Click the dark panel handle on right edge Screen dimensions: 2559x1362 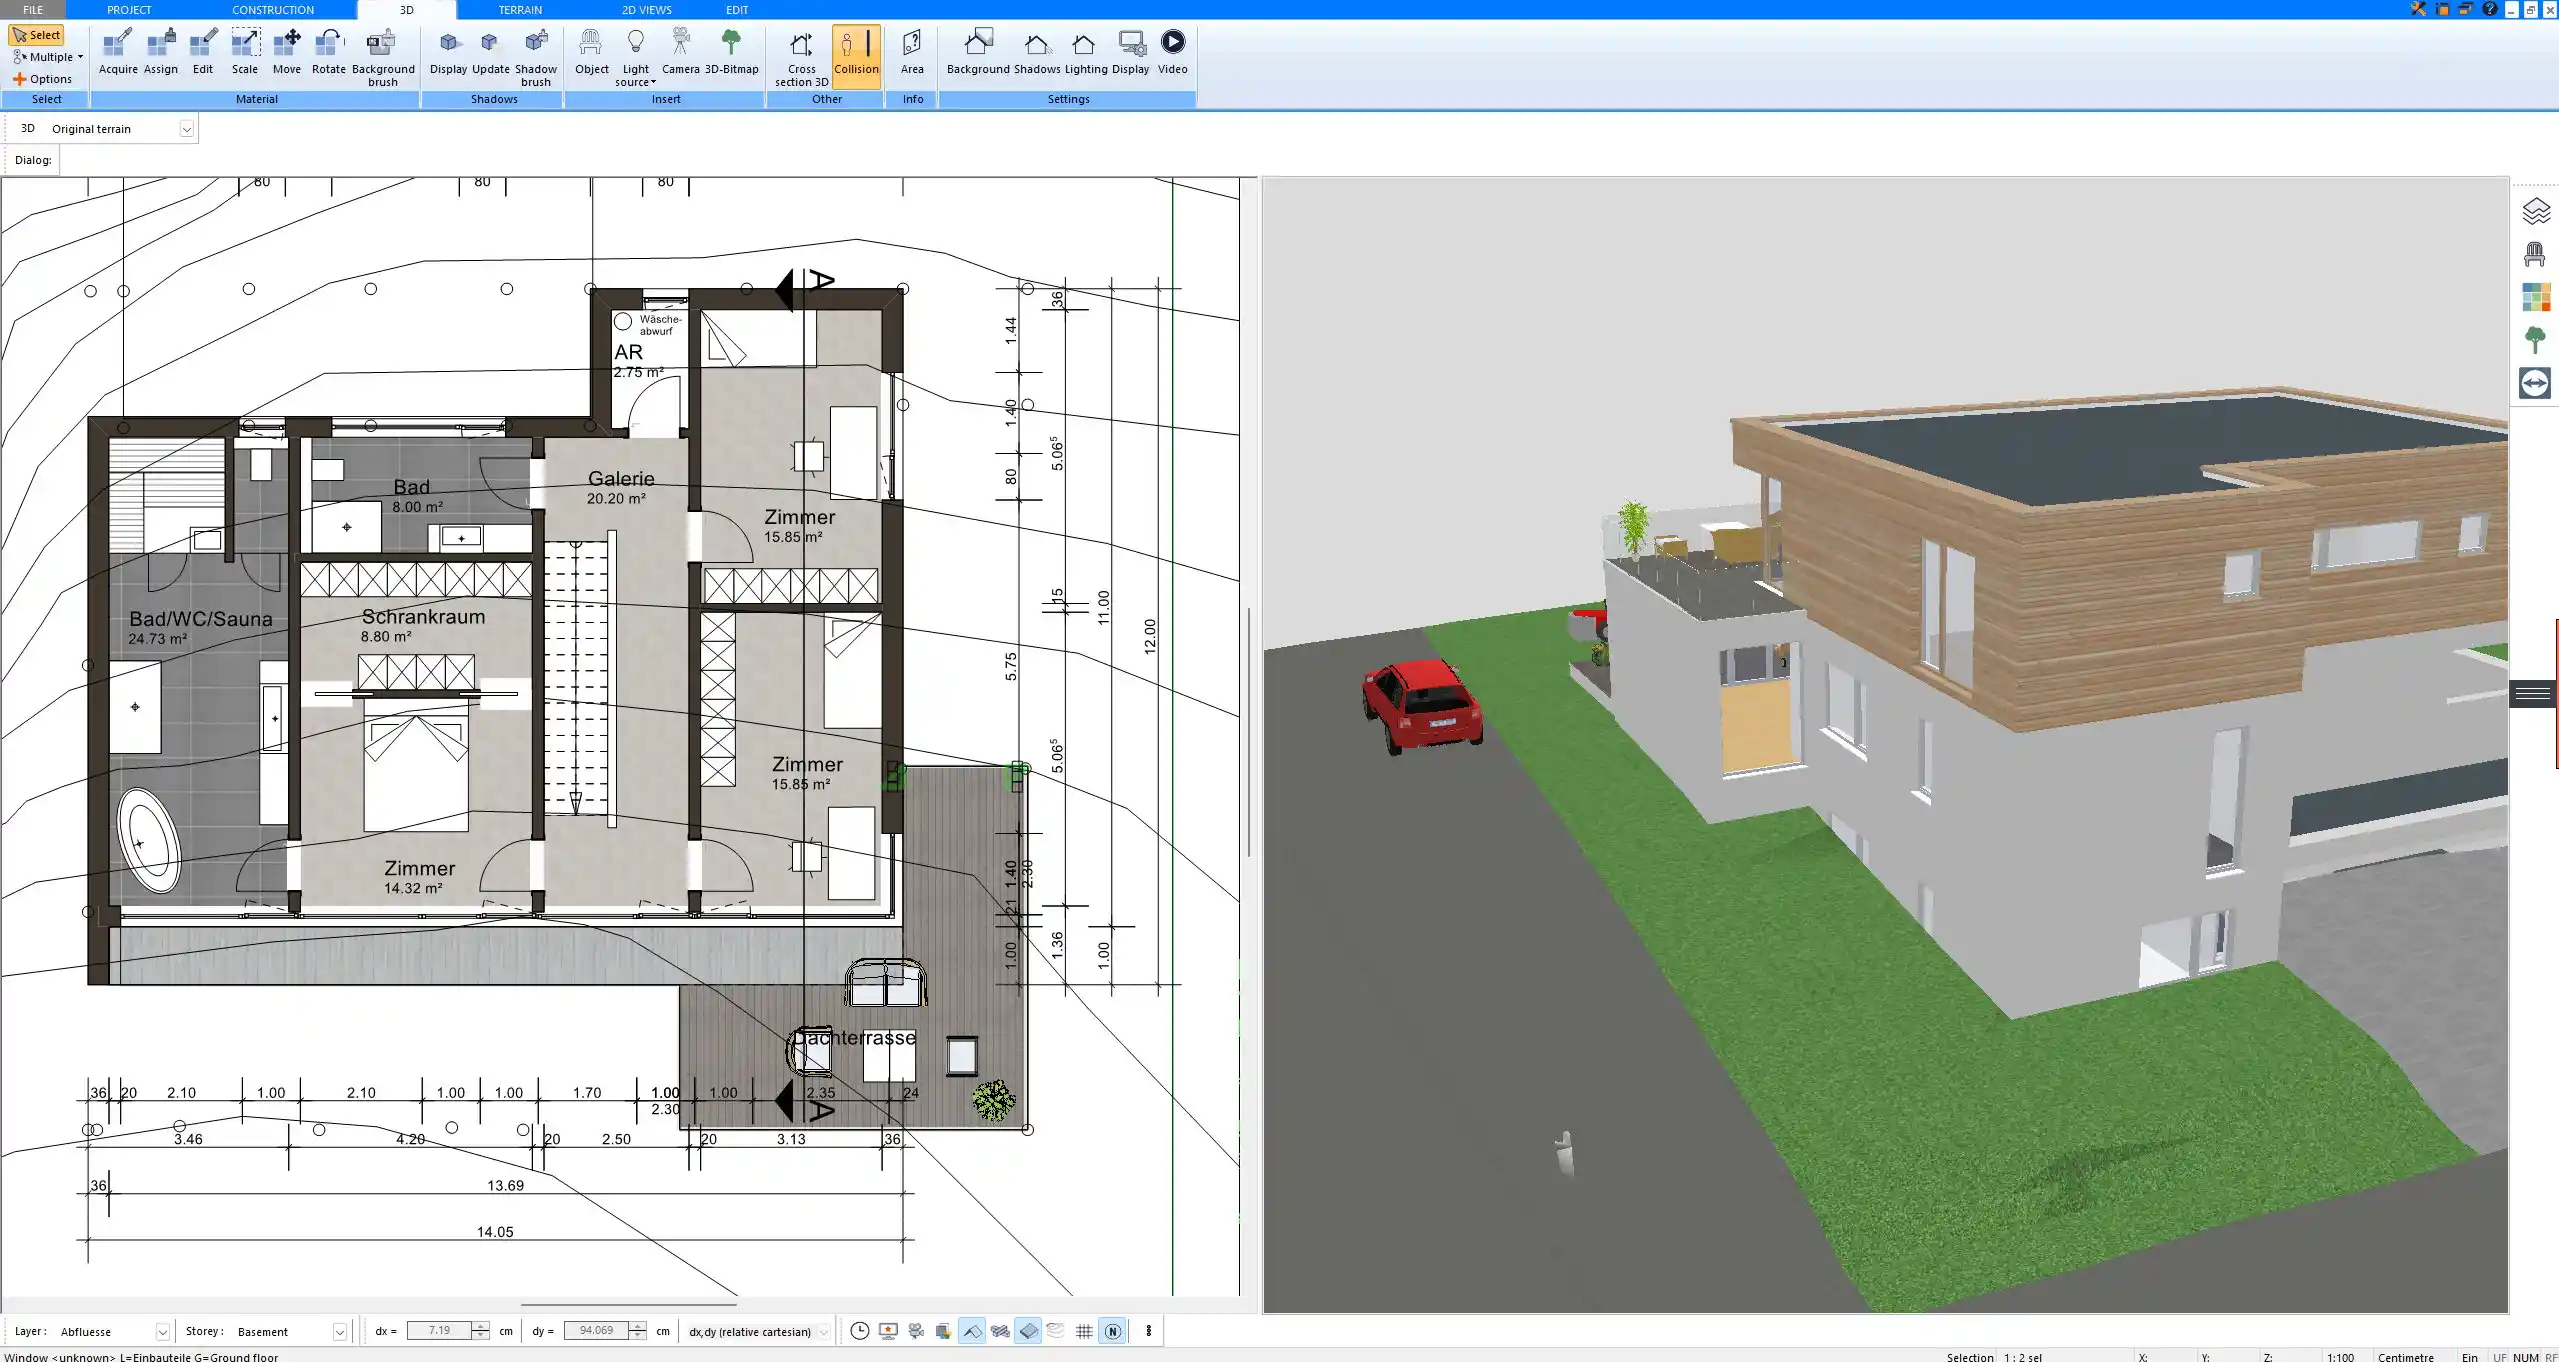tap(2533, 693)
